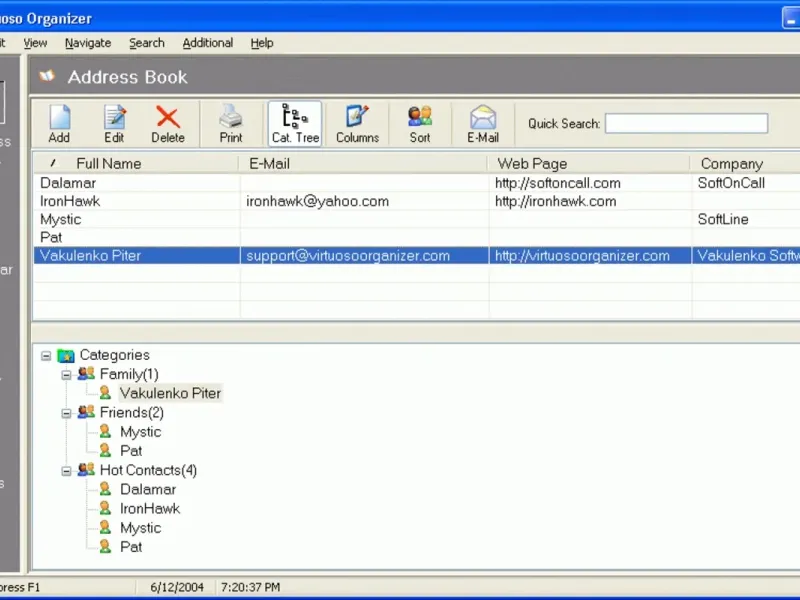This screenshot has width=800, height=600.
Task: Click the 7:20:37 PM time in status bar
Action: click(251, 587)
